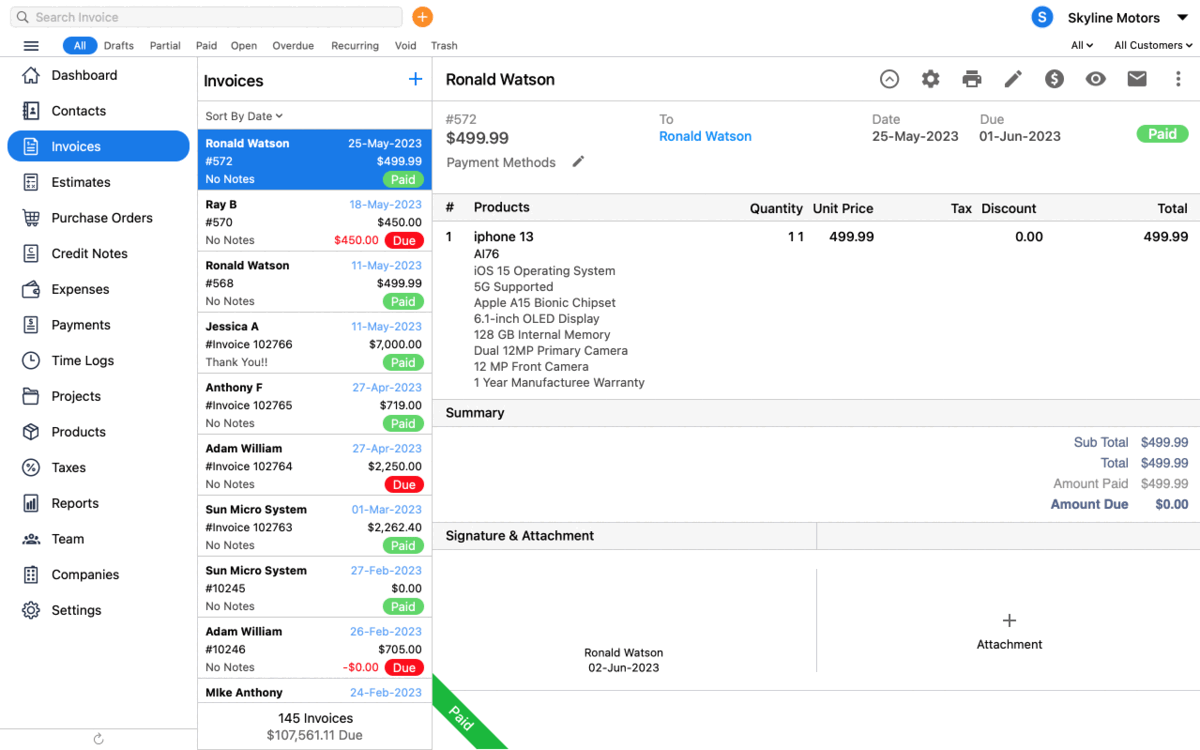Record payment with dollar icon
The image size is (1200, 750).
1054,79
